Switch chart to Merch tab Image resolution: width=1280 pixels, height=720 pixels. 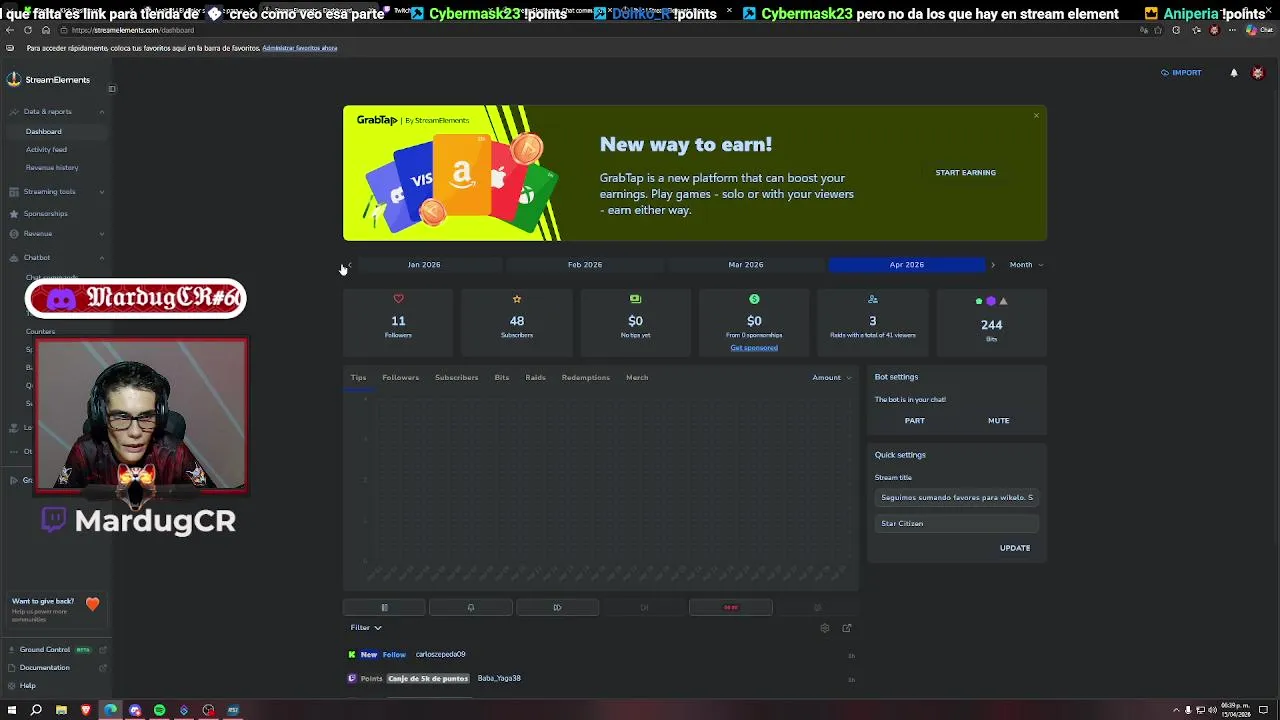(x=637, y=378)
